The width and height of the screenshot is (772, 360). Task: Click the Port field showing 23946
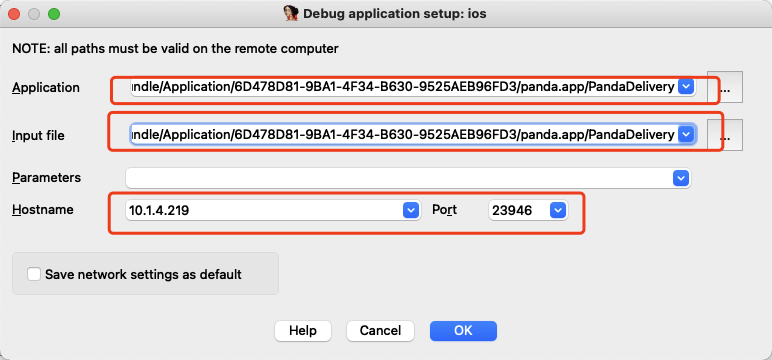518,210
